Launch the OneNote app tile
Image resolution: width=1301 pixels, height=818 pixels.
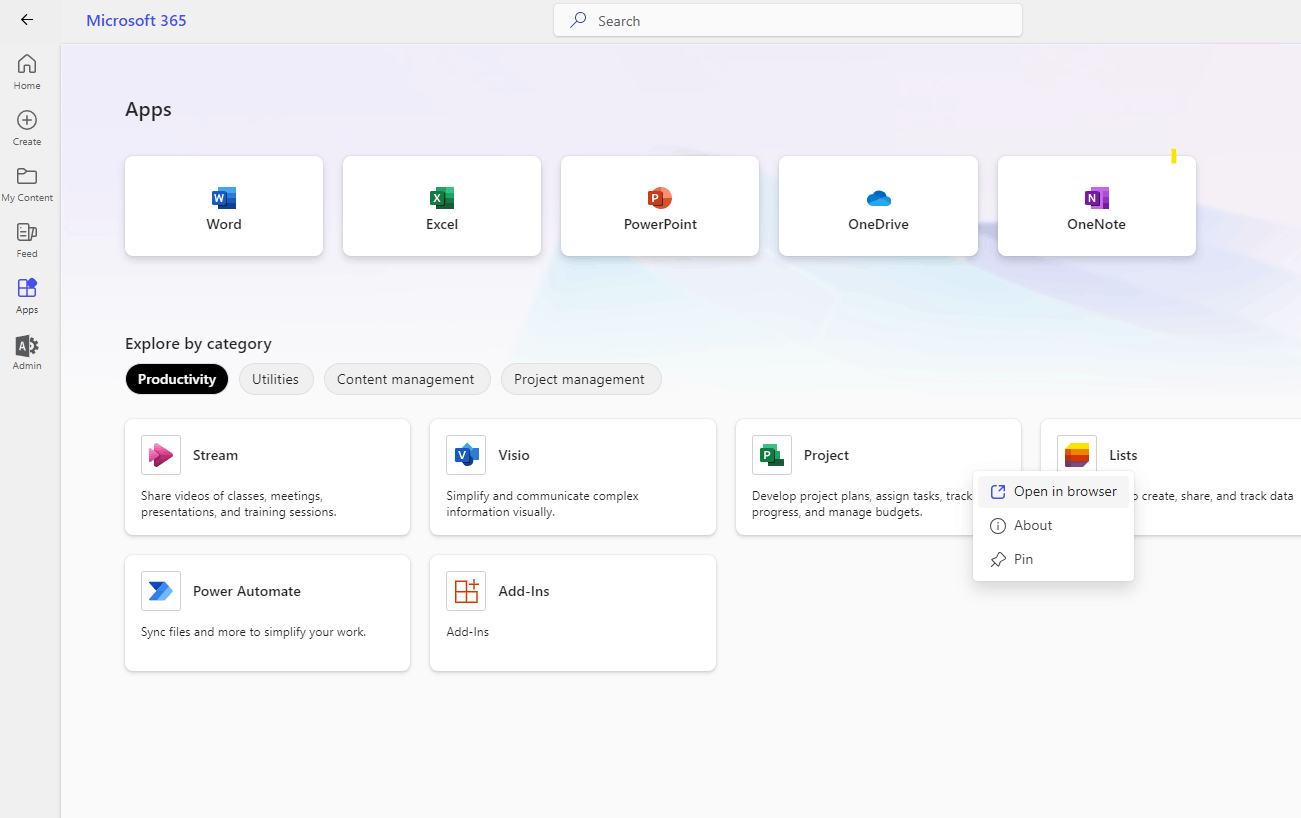[1096, 206]
